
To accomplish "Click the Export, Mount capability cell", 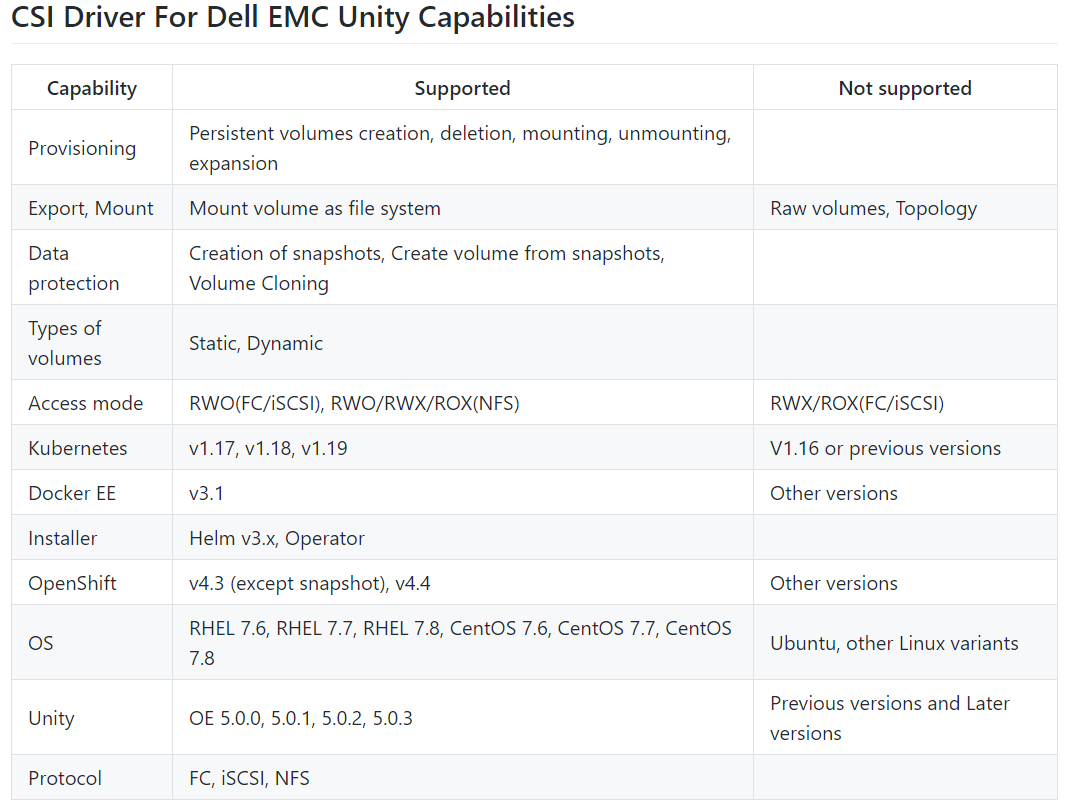I will coord(92,208).
